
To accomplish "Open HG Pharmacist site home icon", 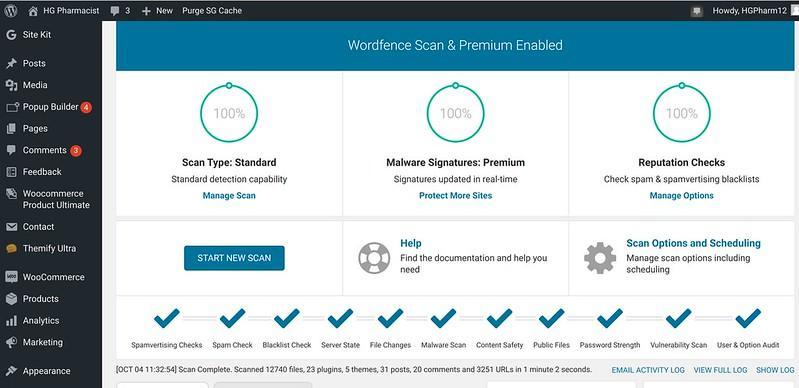I will tap(33, 11).
